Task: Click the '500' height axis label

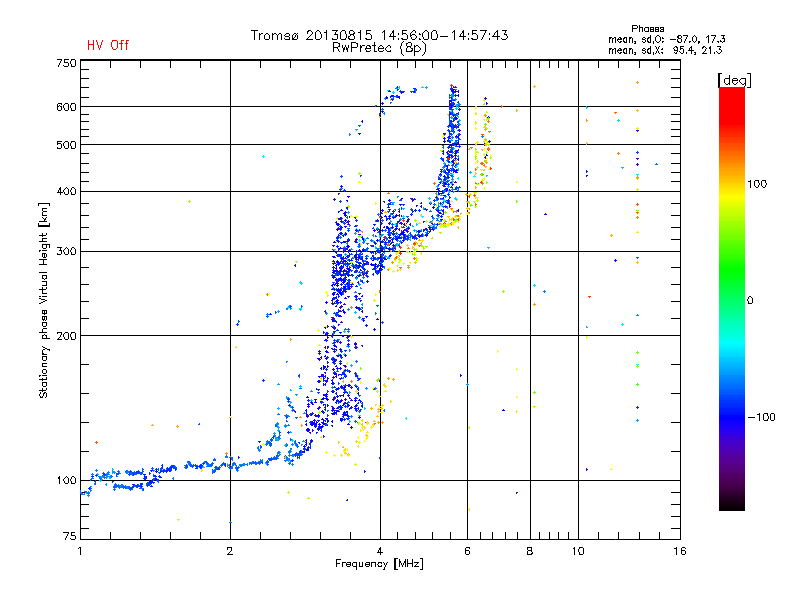Action: coord(66,145)
